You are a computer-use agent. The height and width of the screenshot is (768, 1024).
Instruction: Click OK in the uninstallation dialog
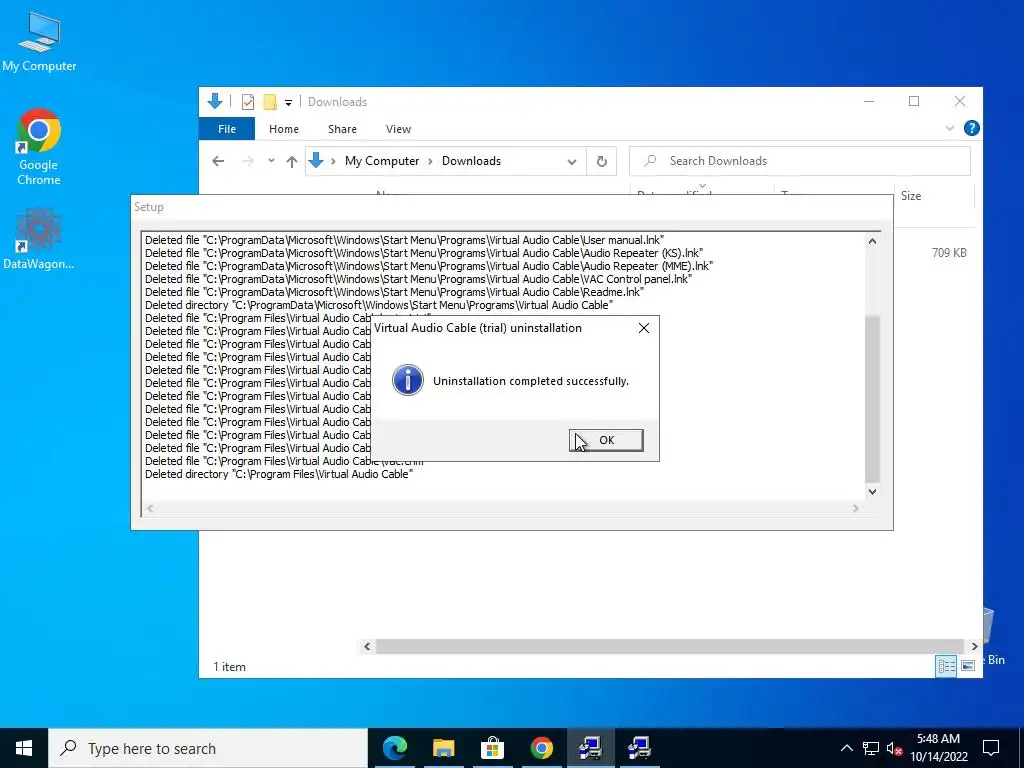606,440
